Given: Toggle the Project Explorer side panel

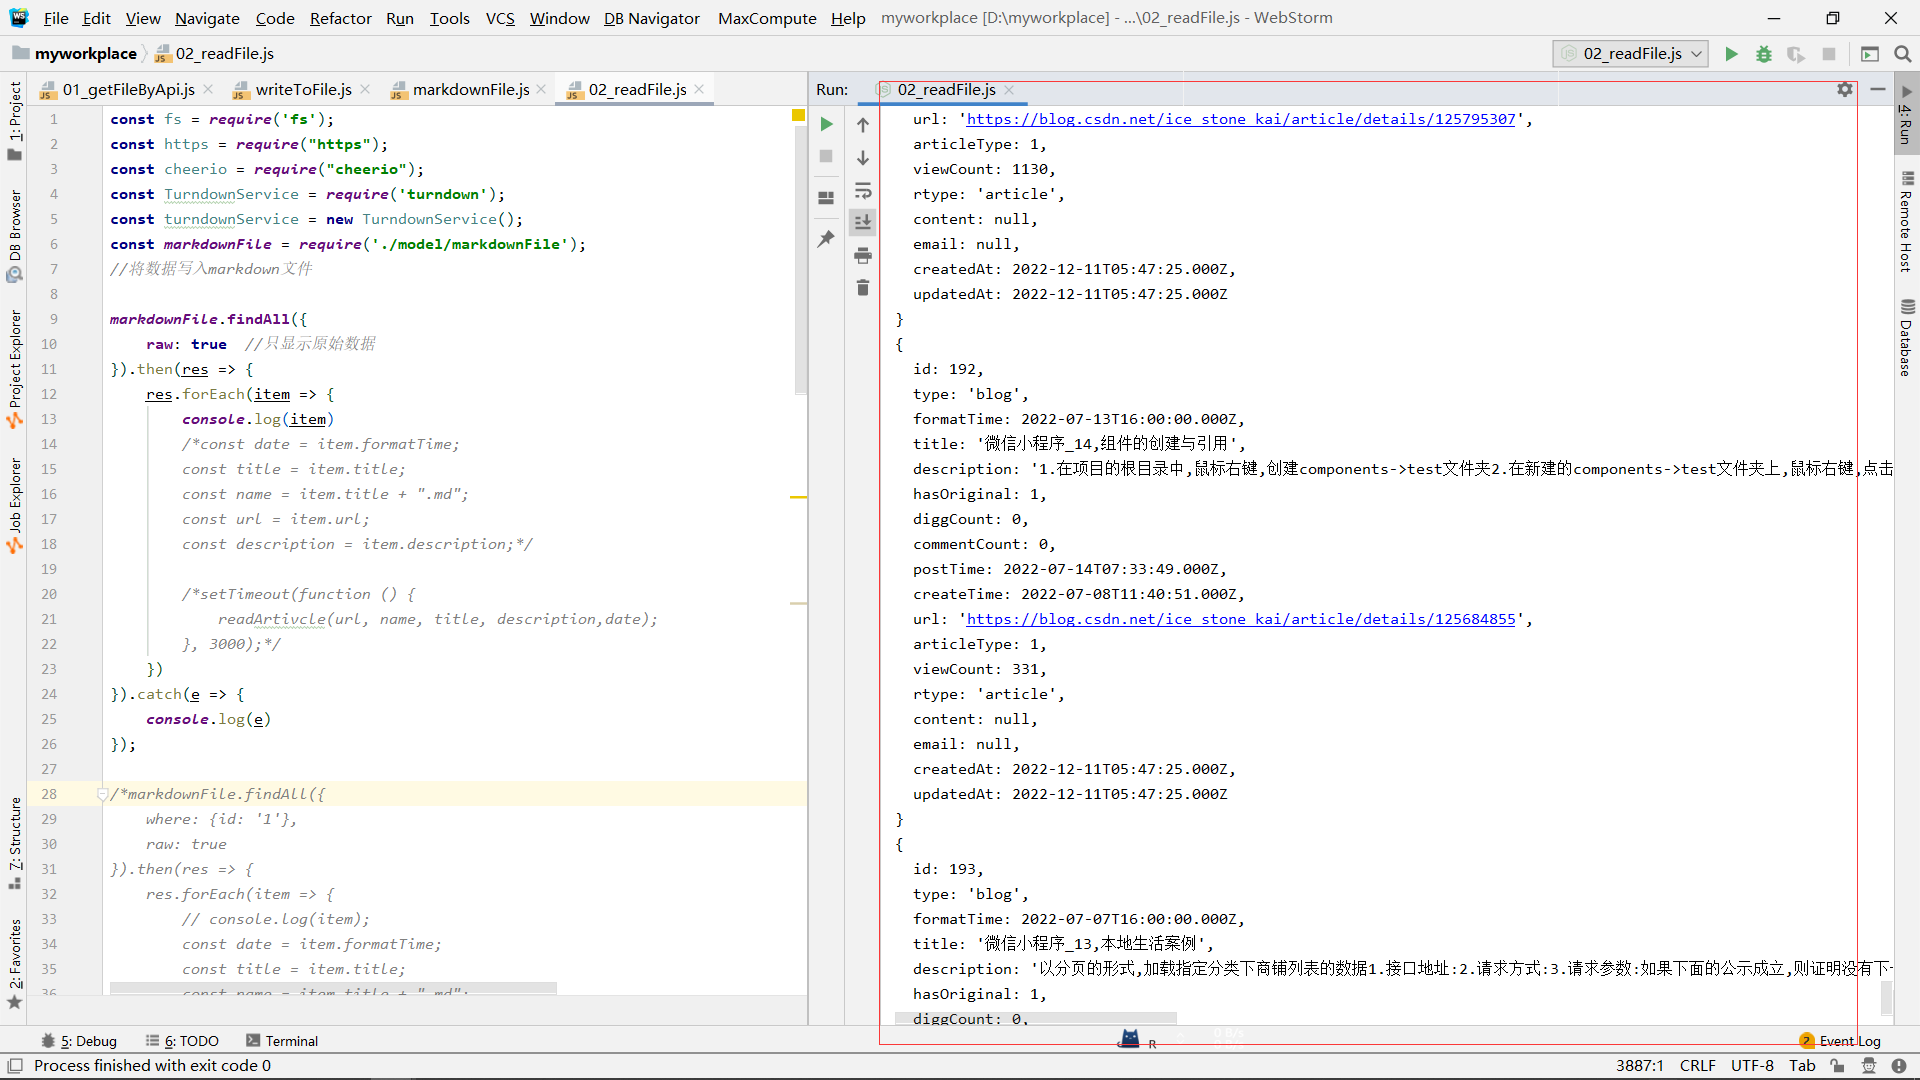Looking at the screenshot, I should tap(14, 369).
